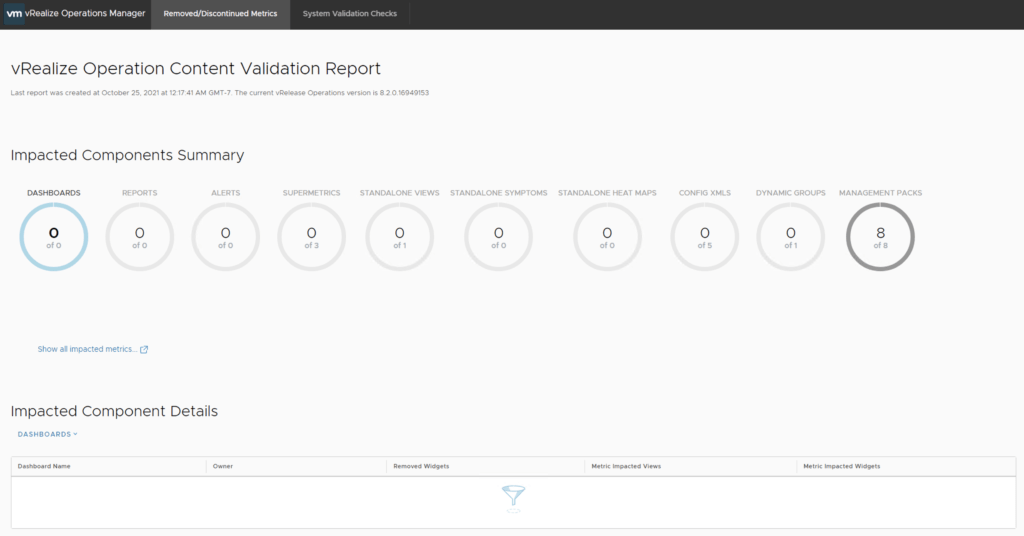This screenshot has width=1024, height=536.
Task: Select the Standalone Heat Maps circle
Action: pos(607,237)
